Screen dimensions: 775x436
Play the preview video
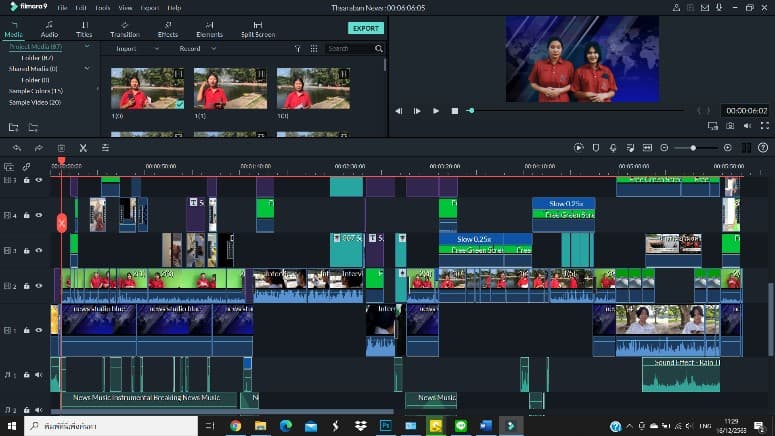tap(436, 111)
